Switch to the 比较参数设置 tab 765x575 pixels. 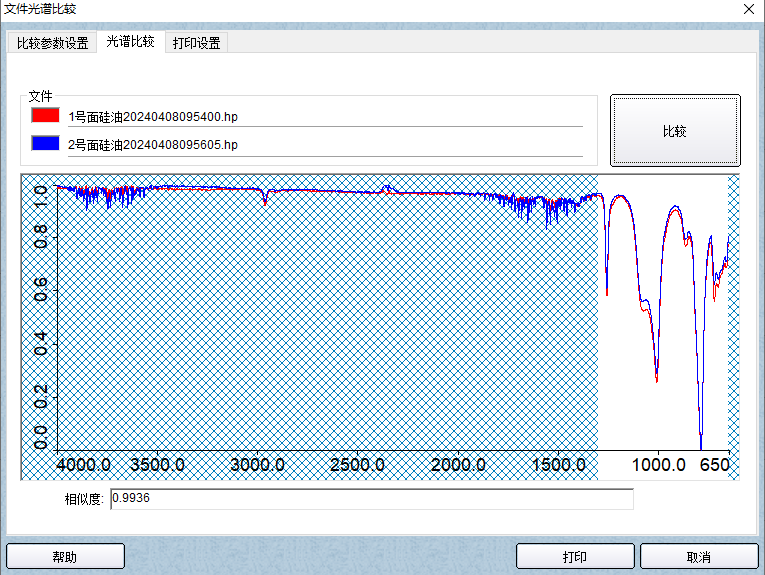coord(52,43)
